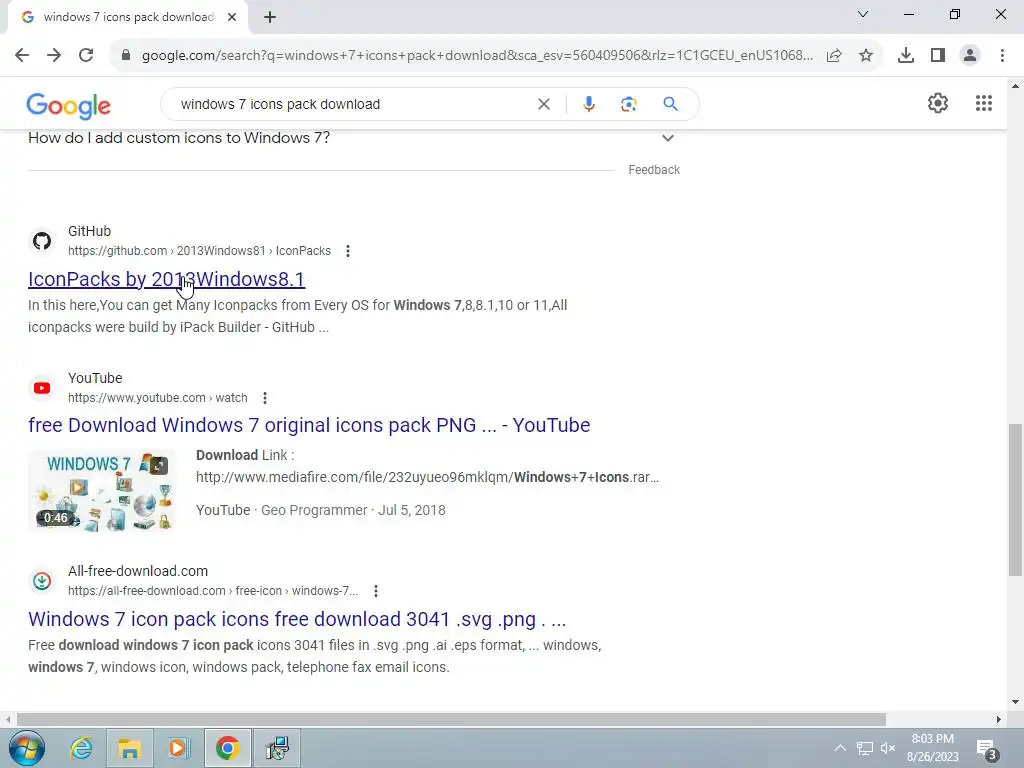The image size is (1024, 768).
Task: Search by image with the Lens icon
Action: (629, 104)
